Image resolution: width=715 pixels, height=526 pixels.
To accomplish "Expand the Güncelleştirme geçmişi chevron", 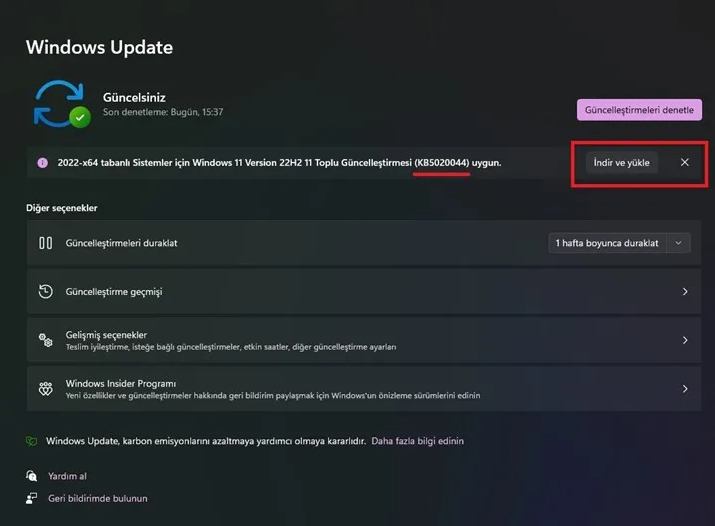I will click(685, 292).
